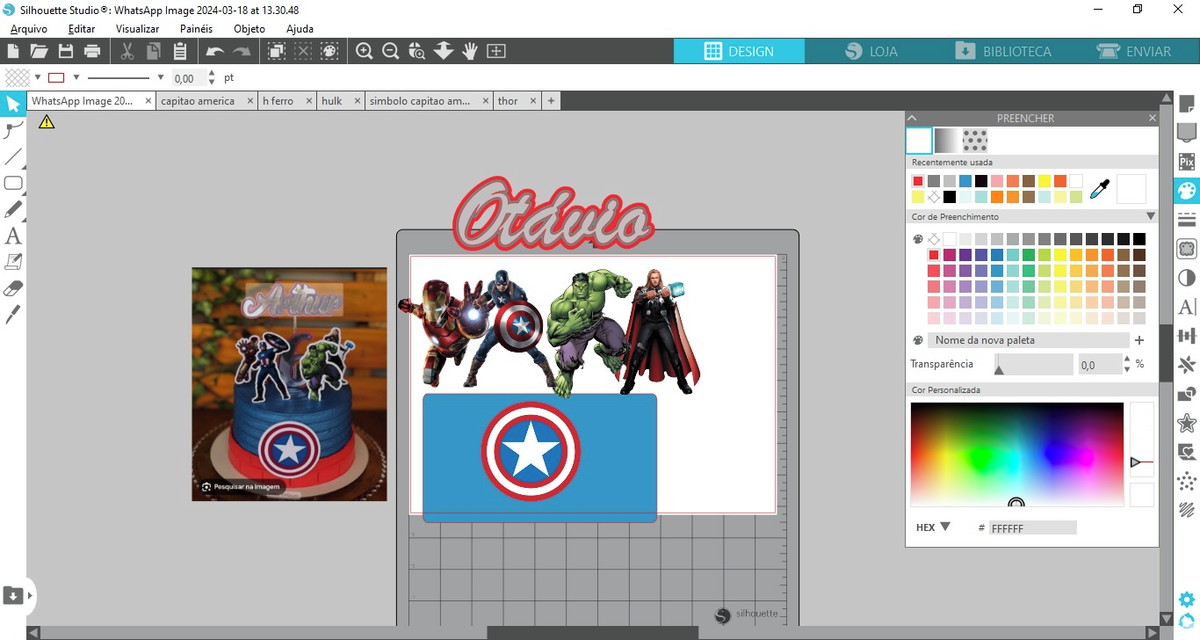Viewport: 1200px width, 640px height.
Task: Open the line style dropdown arrow
Action: point(160,77)
